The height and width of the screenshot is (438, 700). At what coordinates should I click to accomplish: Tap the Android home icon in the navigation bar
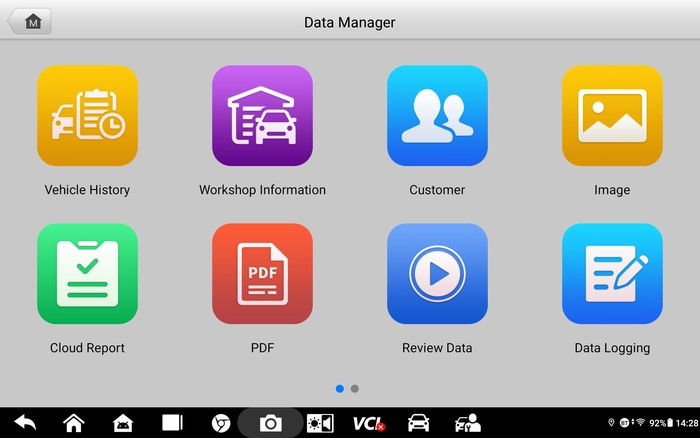74,423
